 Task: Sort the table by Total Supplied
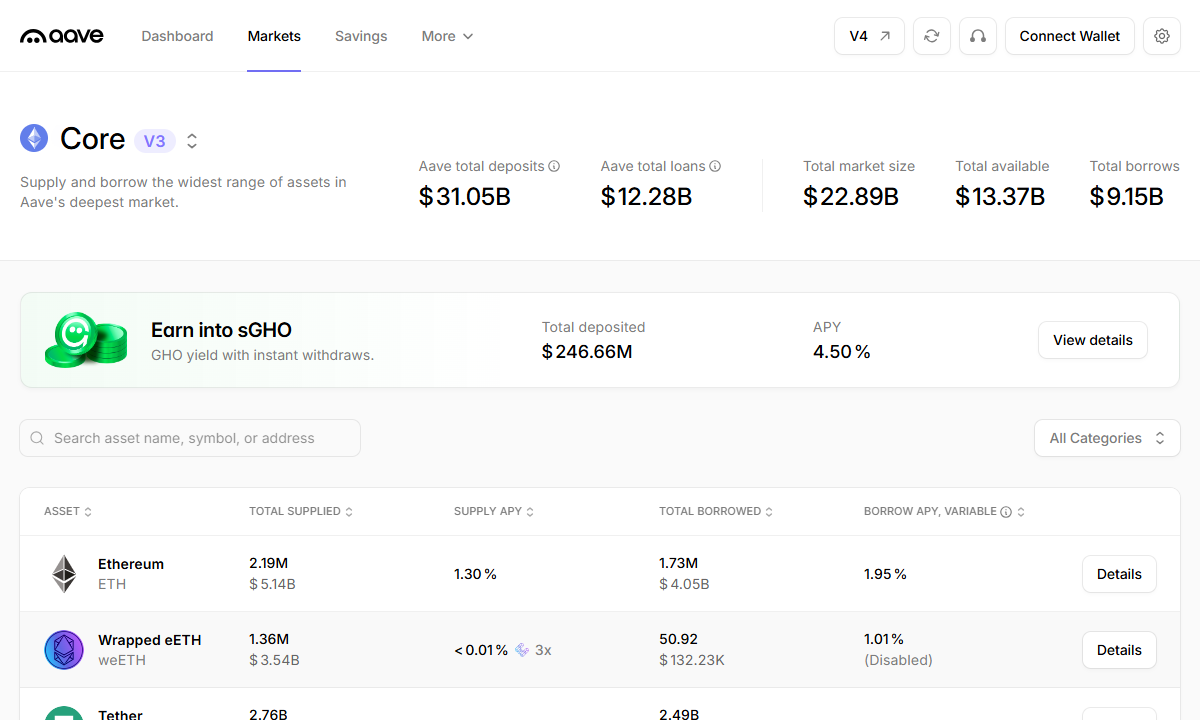pos(301,512)
